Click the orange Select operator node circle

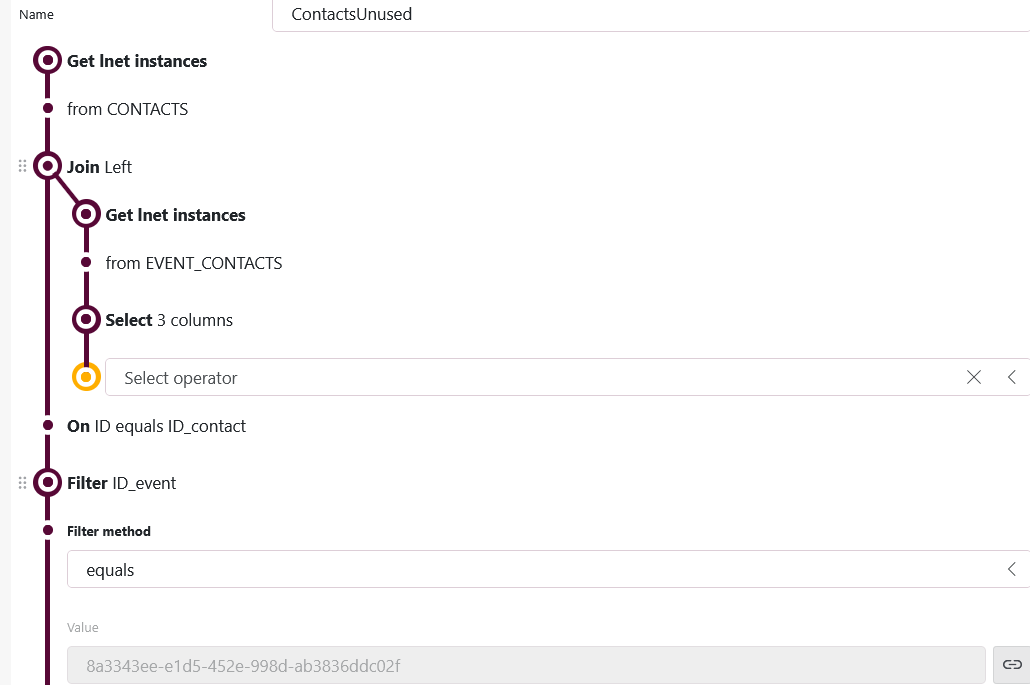coord(87,377)
